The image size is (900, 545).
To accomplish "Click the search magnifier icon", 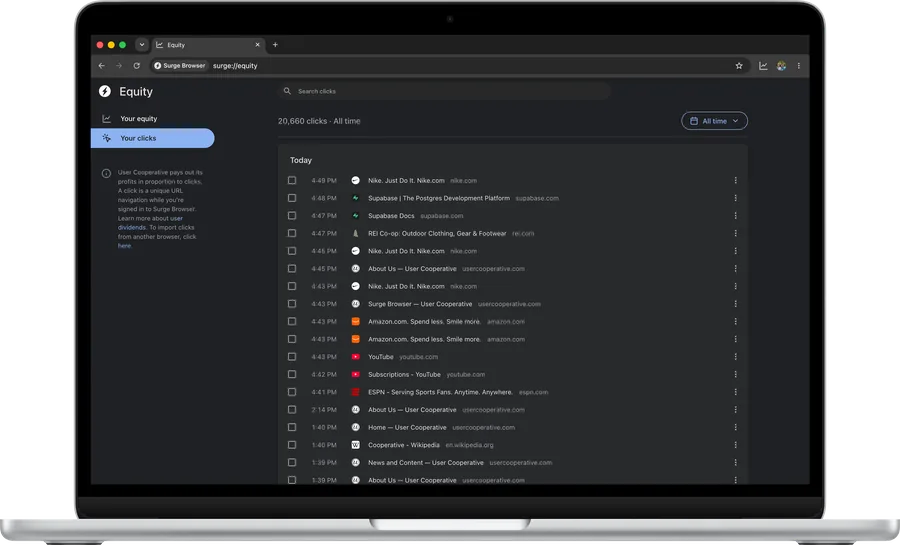I will click(287, 91).
